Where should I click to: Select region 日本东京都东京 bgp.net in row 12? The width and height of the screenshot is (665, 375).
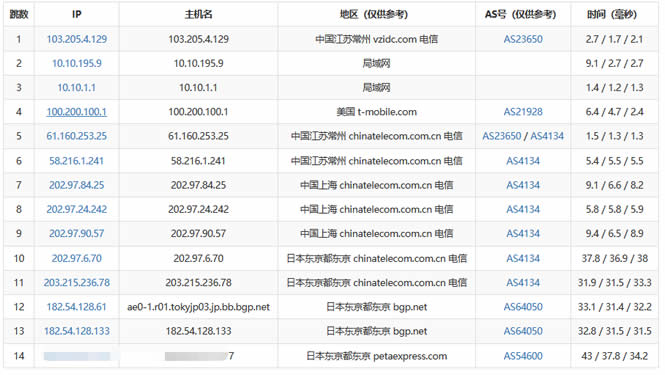click(x=377, y=307)
